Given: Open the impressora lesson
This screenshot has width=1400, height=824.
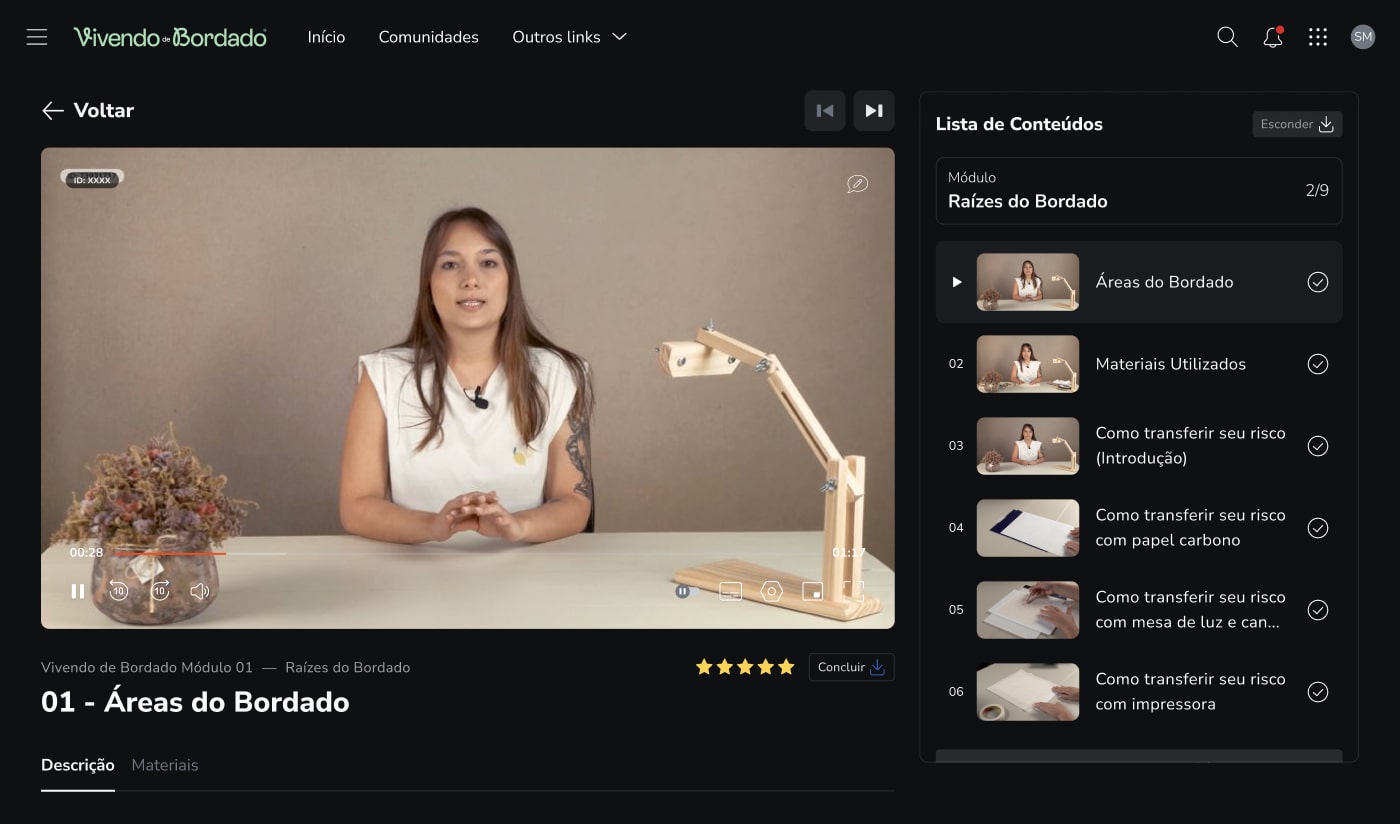Looking at the screenshot, I should tap(1139, 692).
